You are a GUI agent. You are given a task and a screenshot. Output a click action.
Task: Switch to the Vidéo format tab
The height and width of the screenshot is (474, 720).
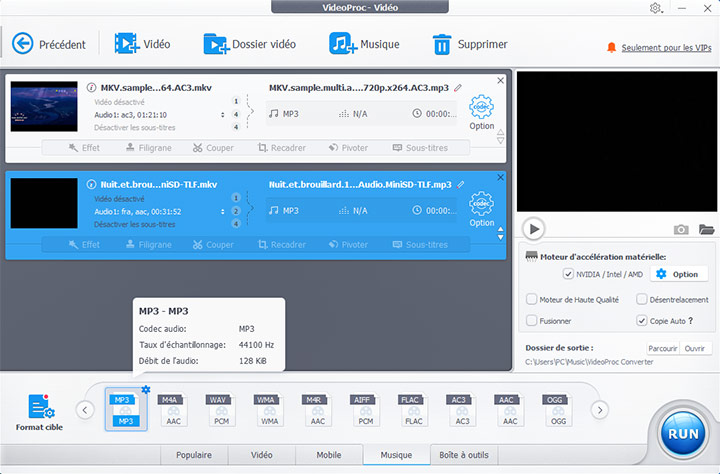(262, 455)
